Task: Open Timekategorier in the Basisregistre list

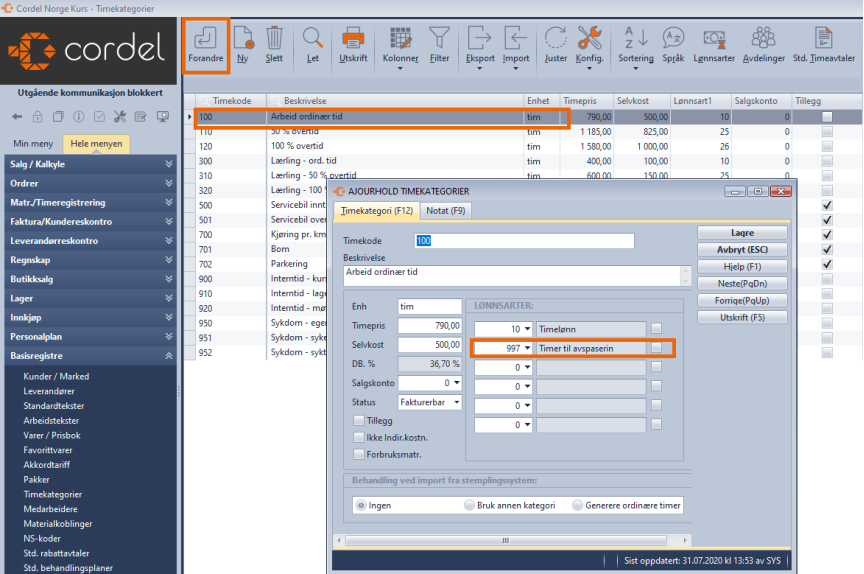Action: 52,494
